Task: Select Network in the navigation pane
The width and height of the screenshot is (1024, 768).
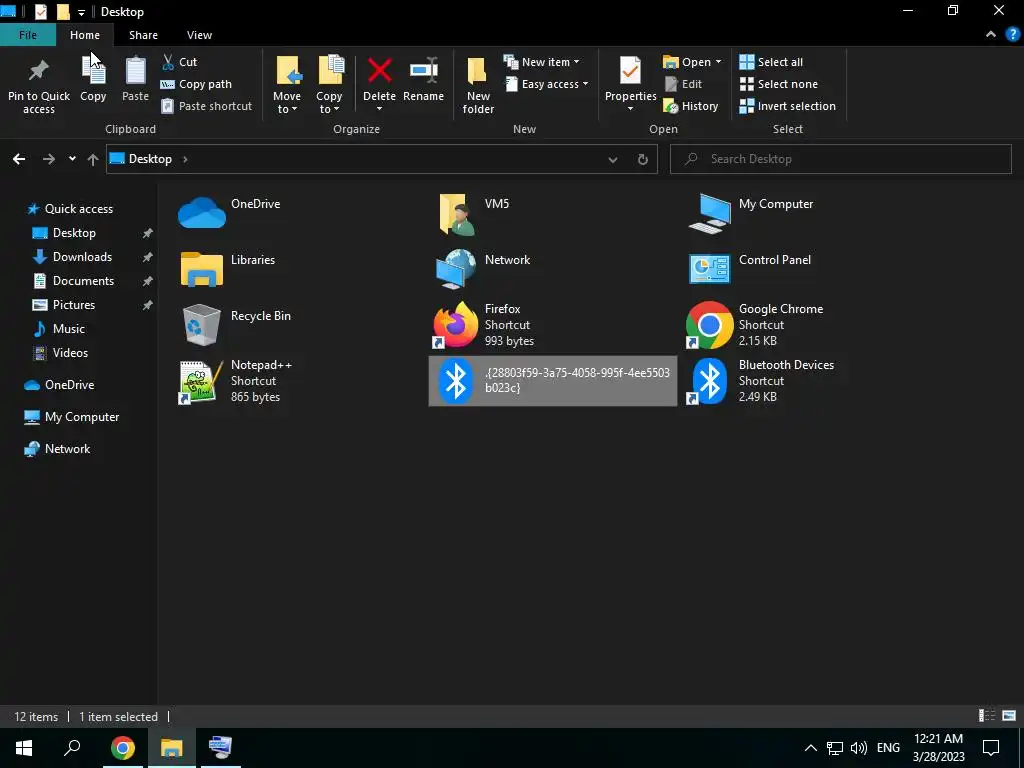Action: pyautogui.click(x=67, y=449)
